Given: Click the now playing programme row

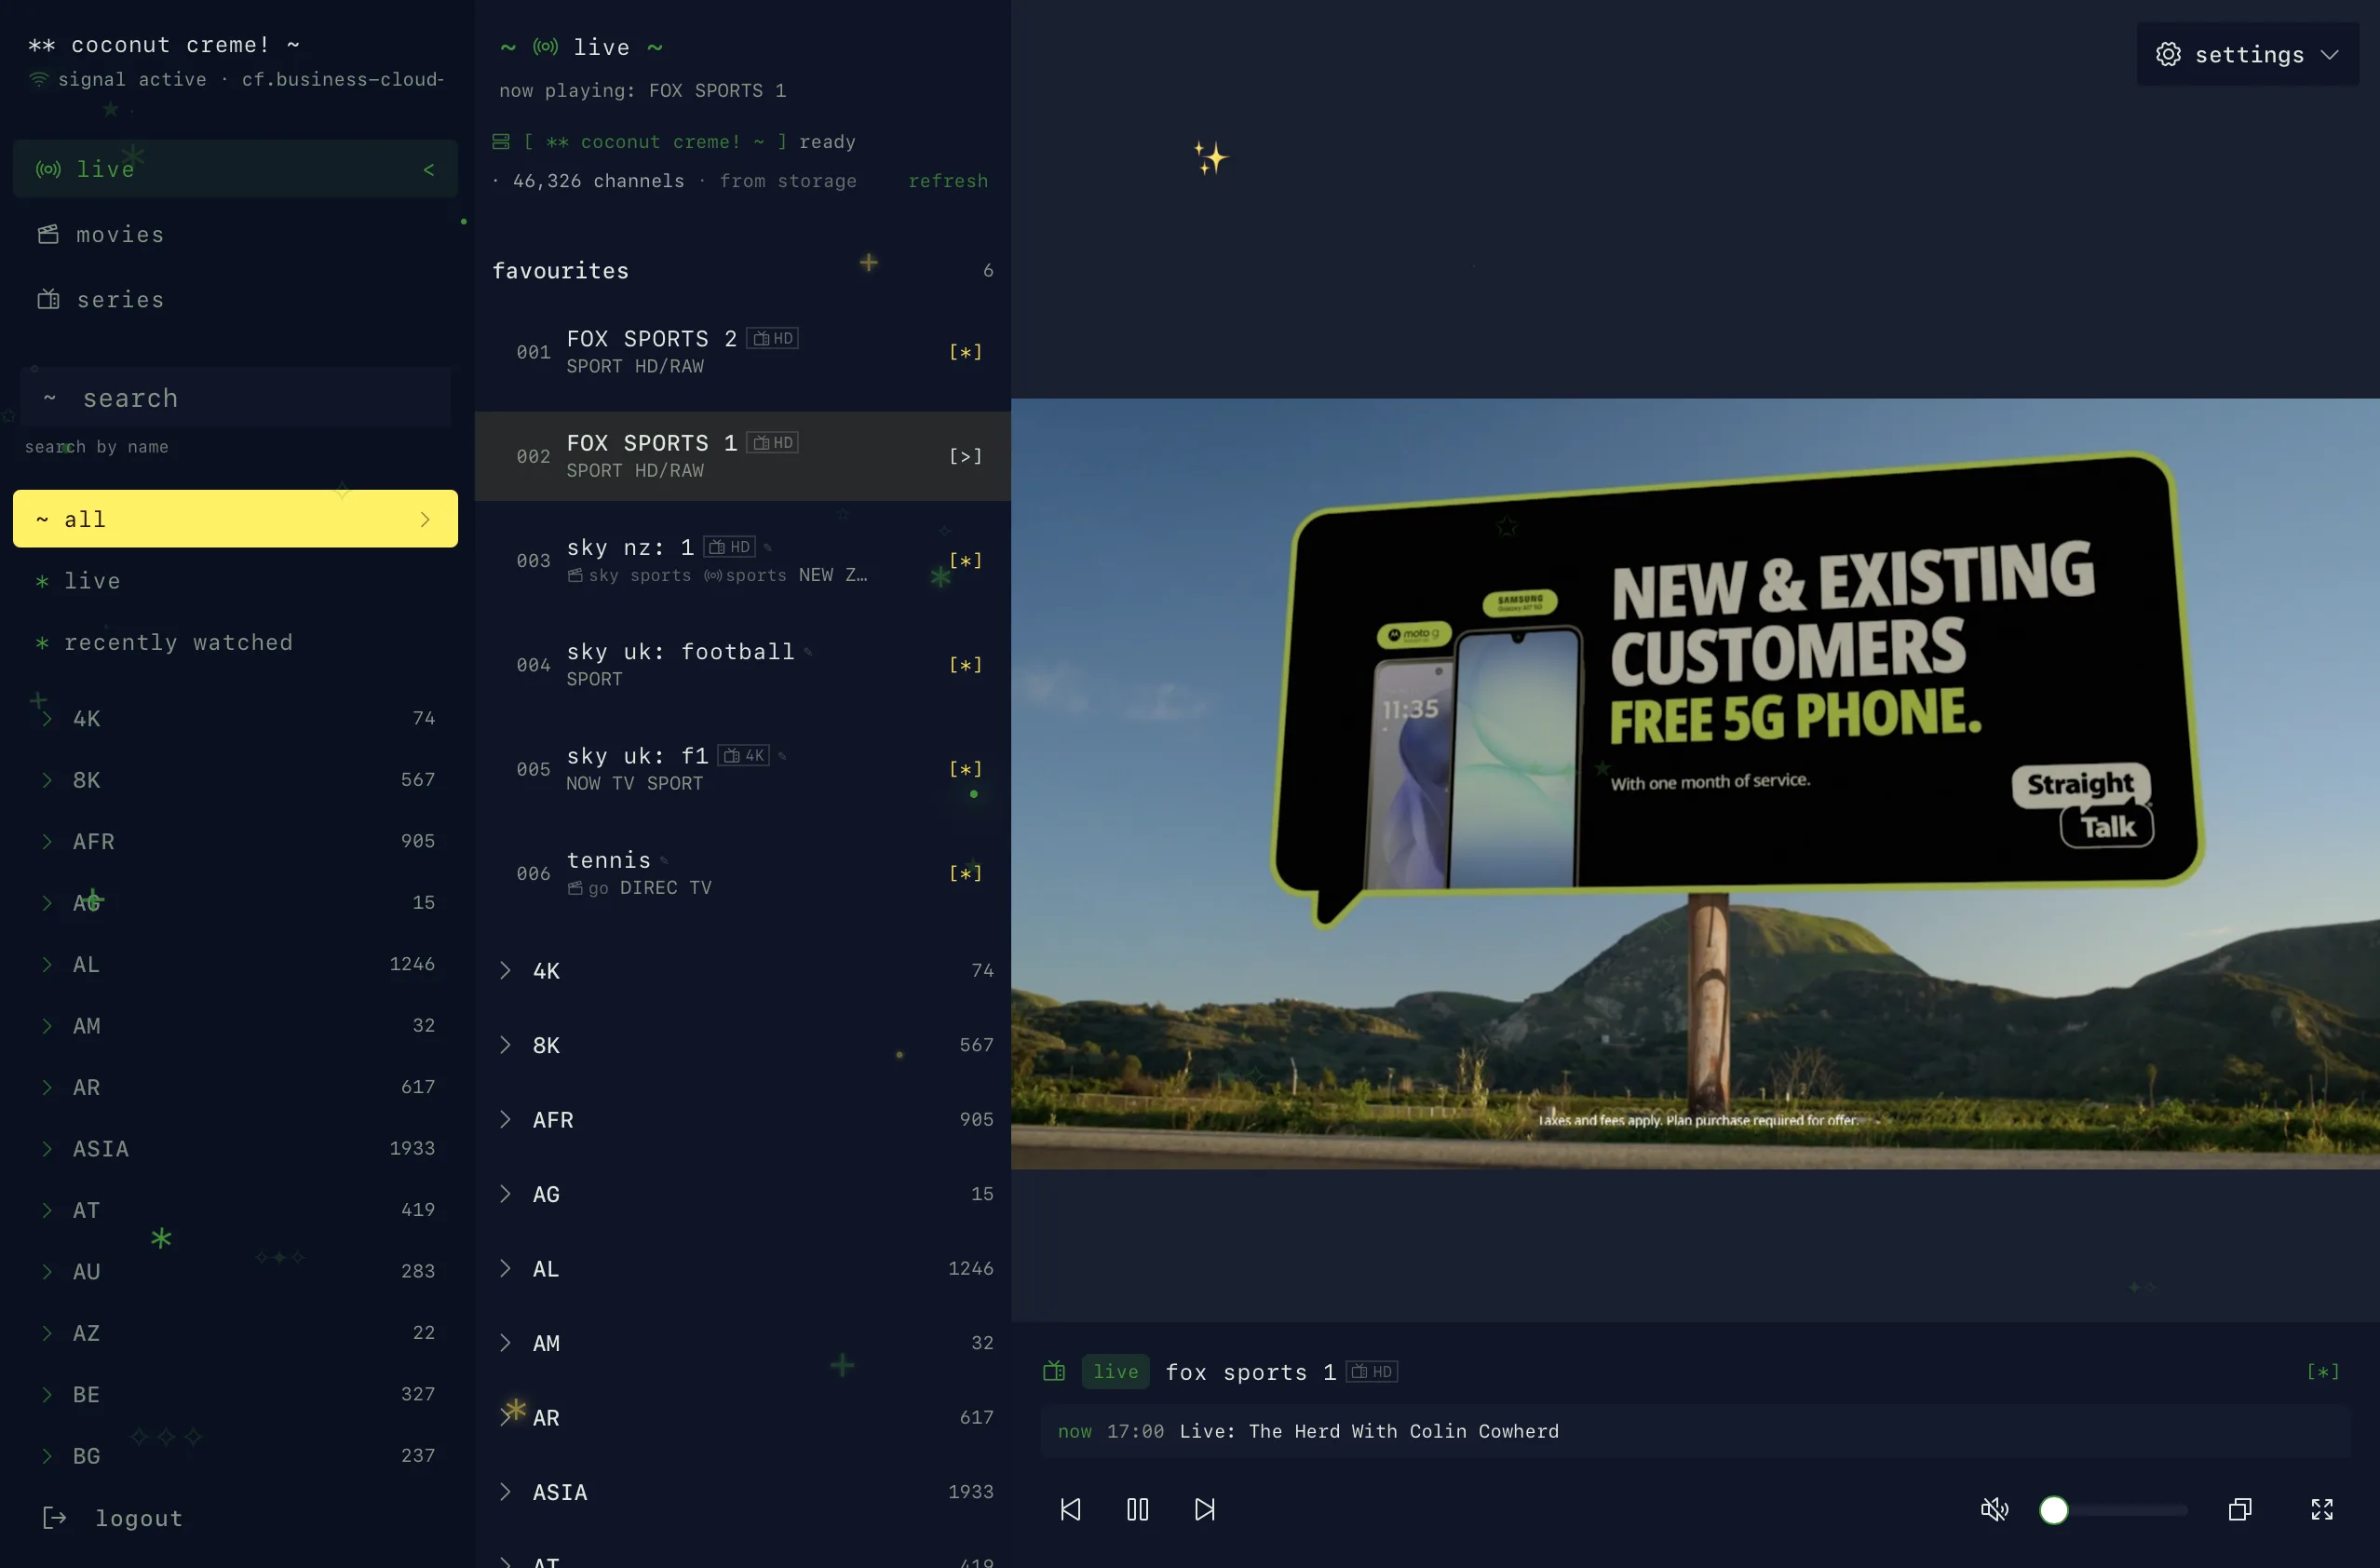Looking at the screenshot, I should click(1695, 1431).
